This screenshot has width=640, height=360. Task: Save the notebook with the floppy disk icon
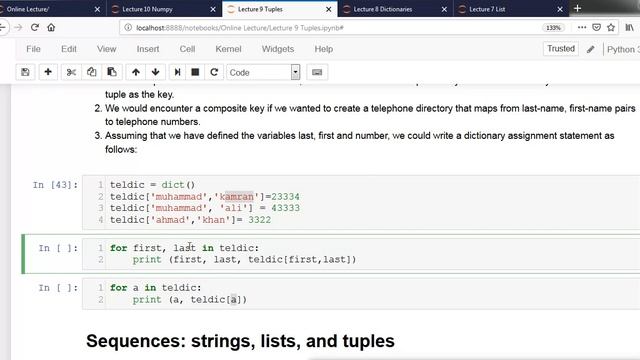(x=25, y=72)
